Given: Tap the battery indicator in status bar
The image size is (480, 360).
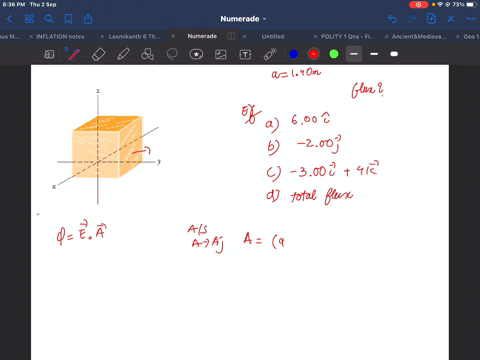Looking at the screenshot, I should click(x=471, y=5).
